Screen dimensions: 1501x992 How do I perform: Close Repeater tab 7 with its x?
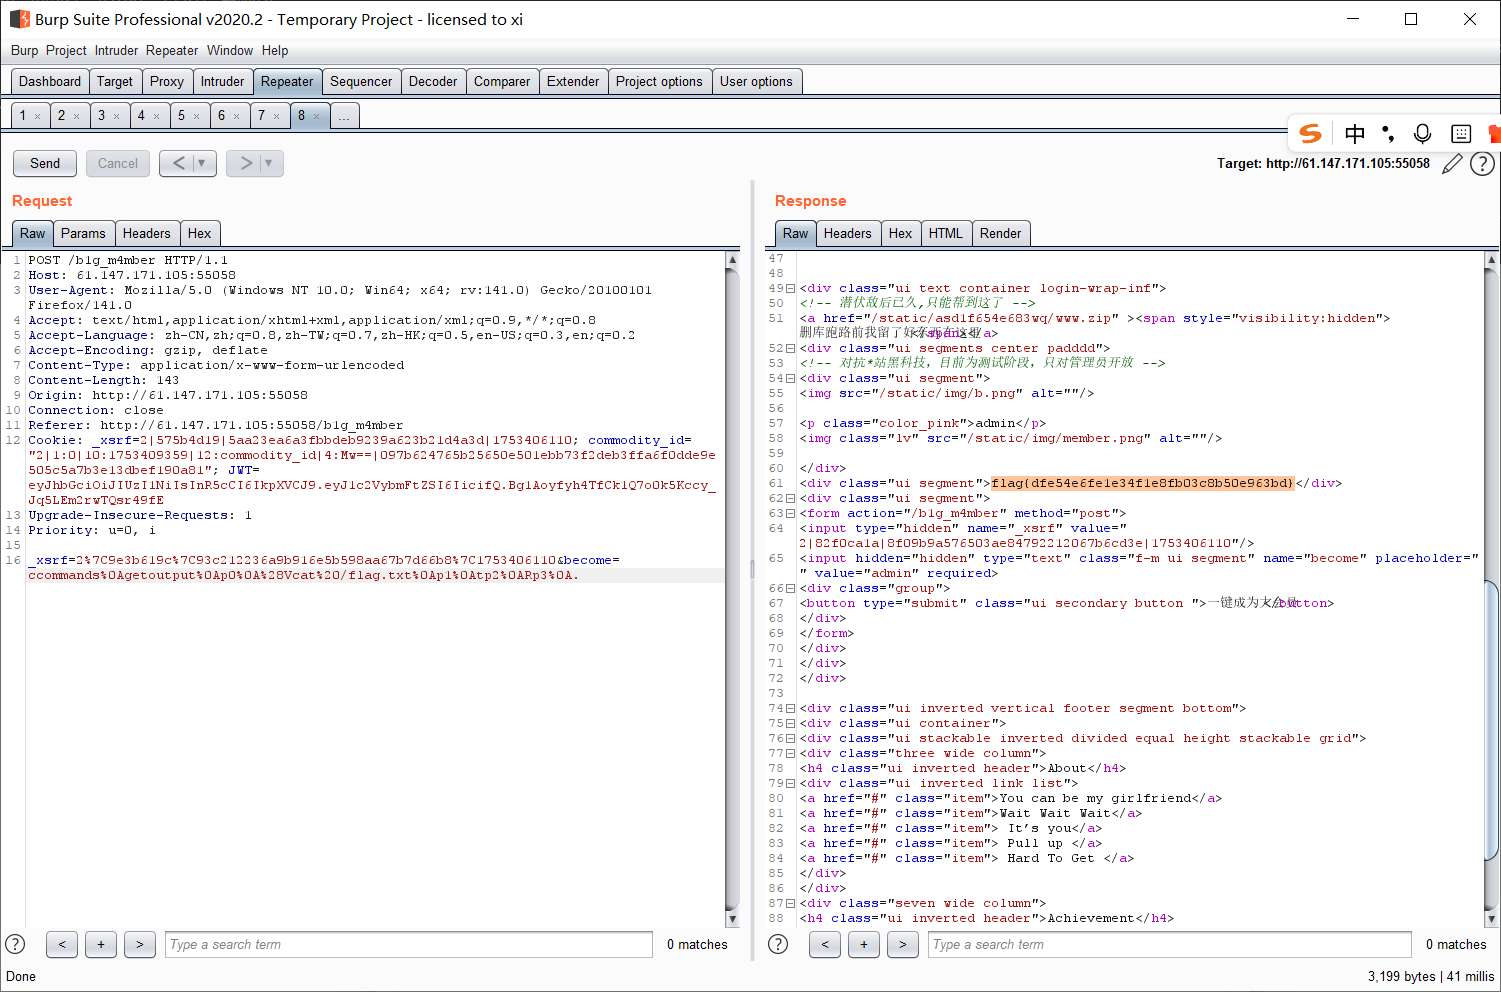pyautogui.click(x=276, y=116)
